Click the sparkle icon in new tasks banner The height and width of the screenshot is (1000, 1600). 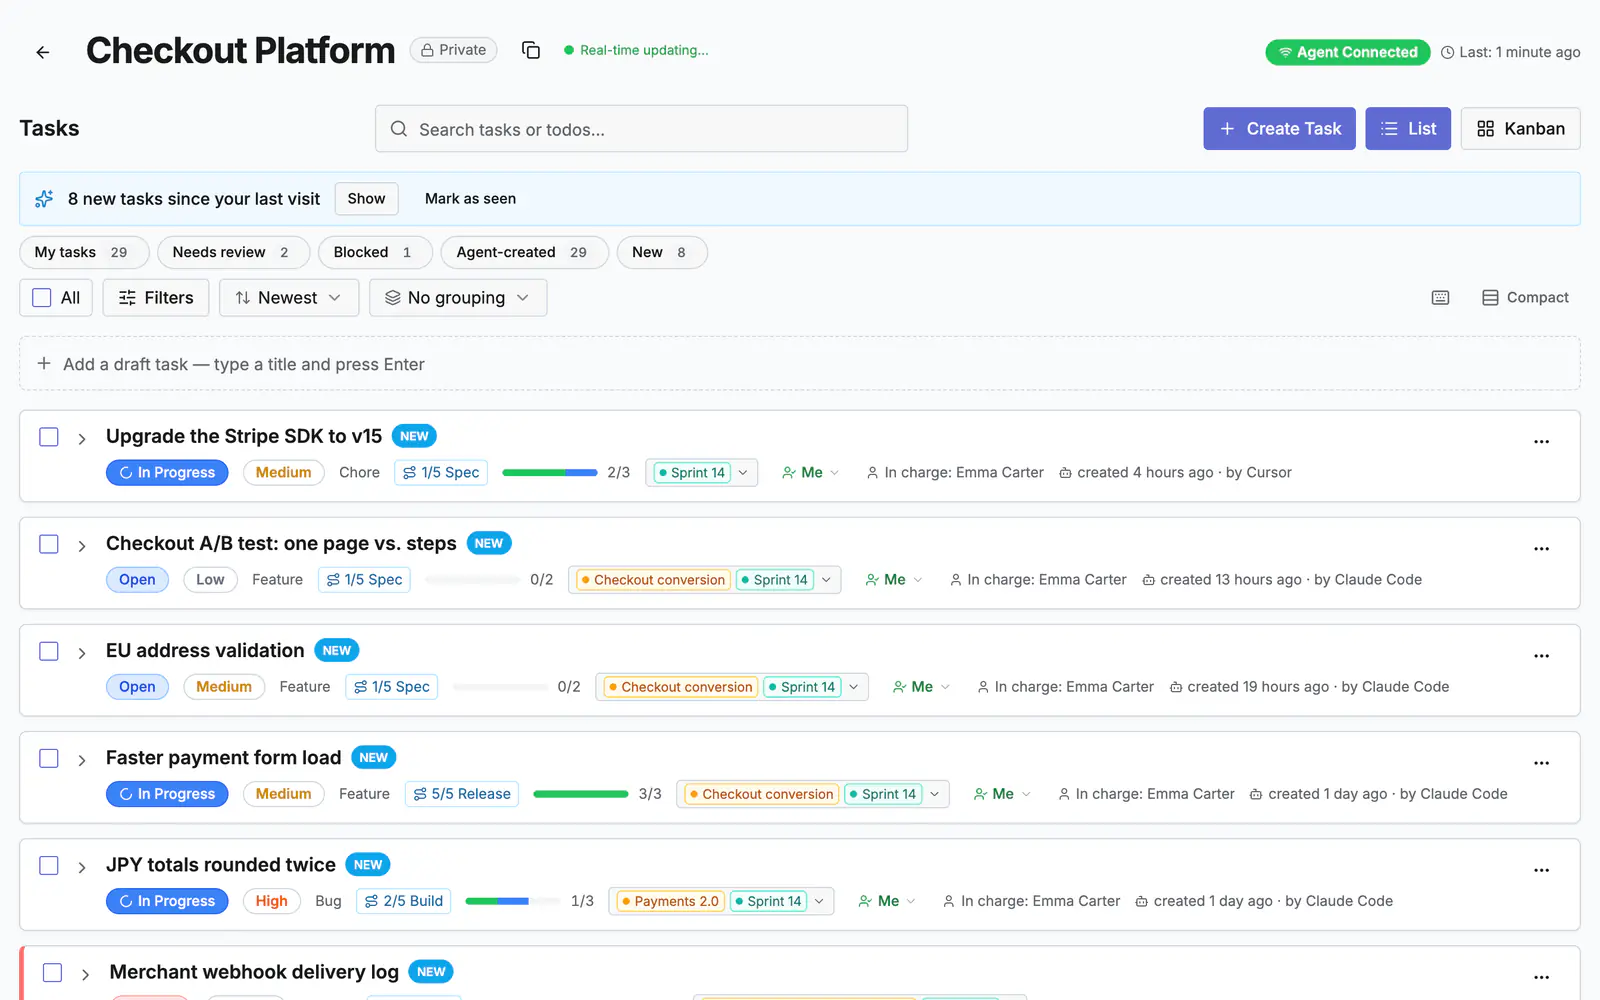click(x=44, y=199)
